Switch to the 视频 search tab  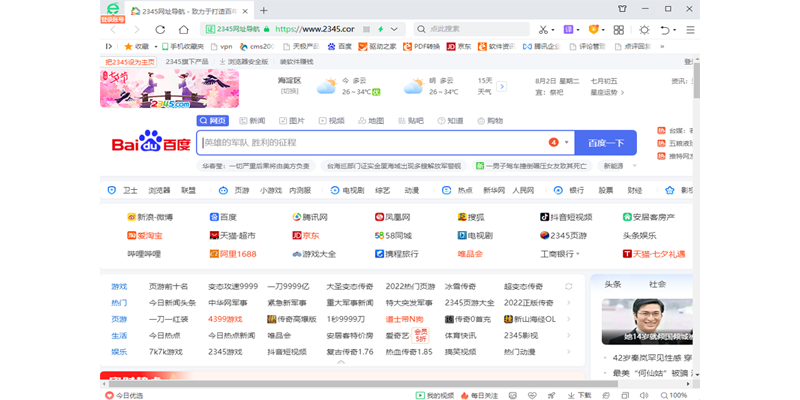click(x=332, y=121)
